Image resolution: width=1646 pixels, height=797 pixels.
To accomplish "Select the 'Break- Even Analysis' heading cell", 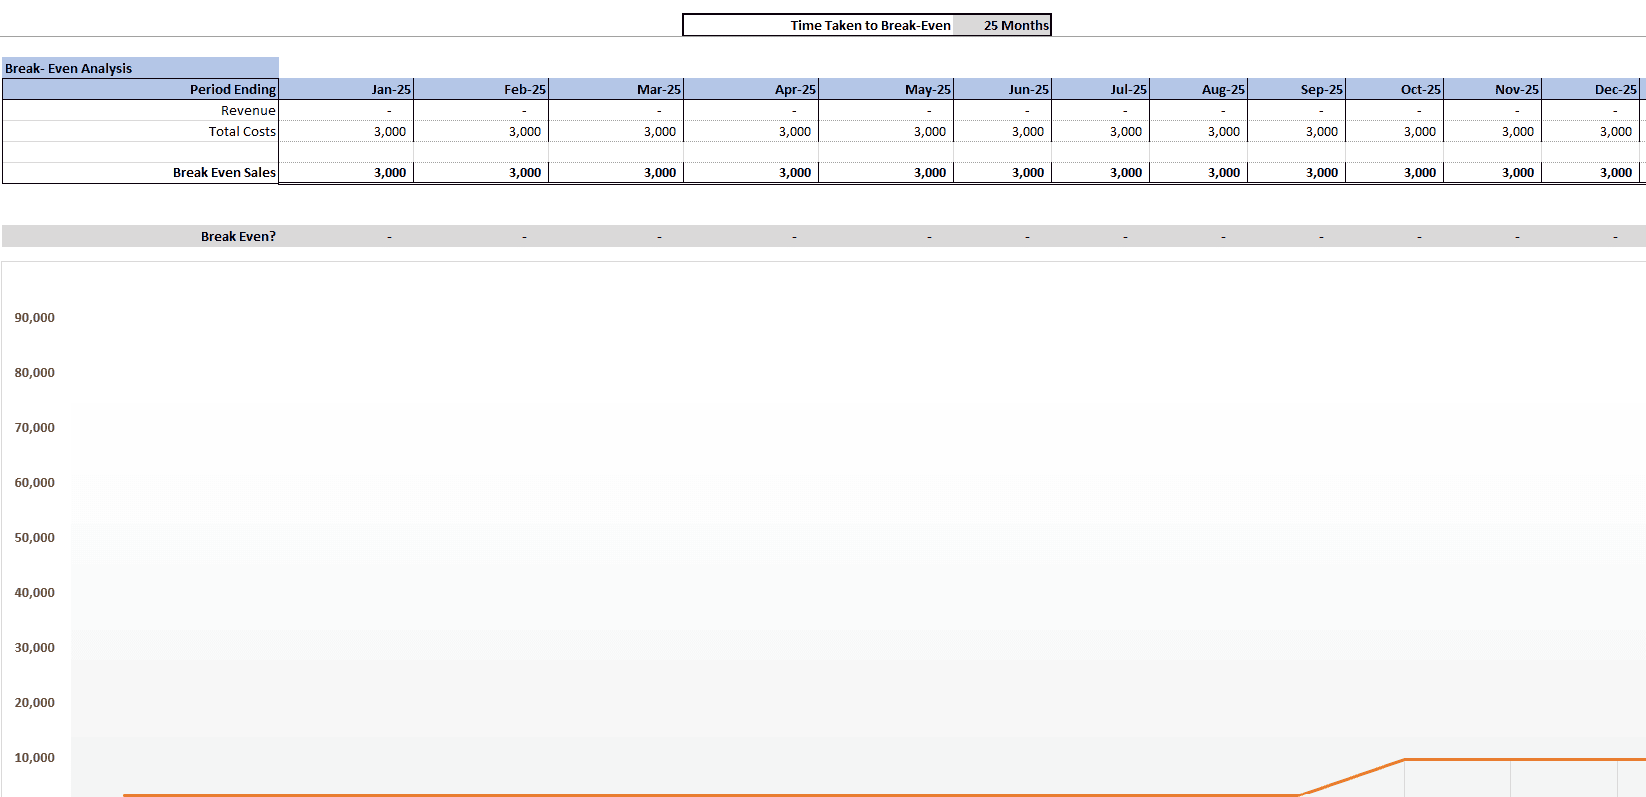I will click(140, 68).
